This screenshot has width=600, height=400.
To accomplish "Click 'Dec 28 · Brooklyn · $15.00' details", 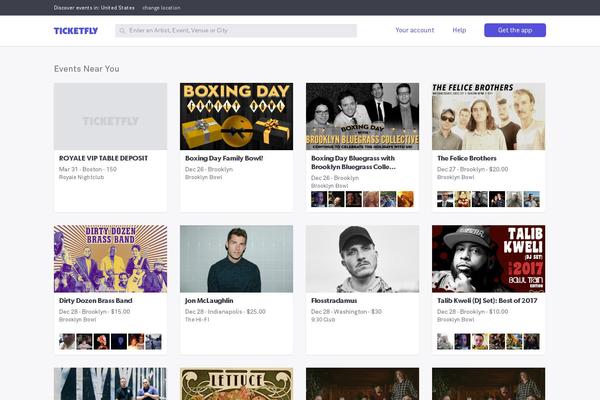I will (x=95, y=312).
